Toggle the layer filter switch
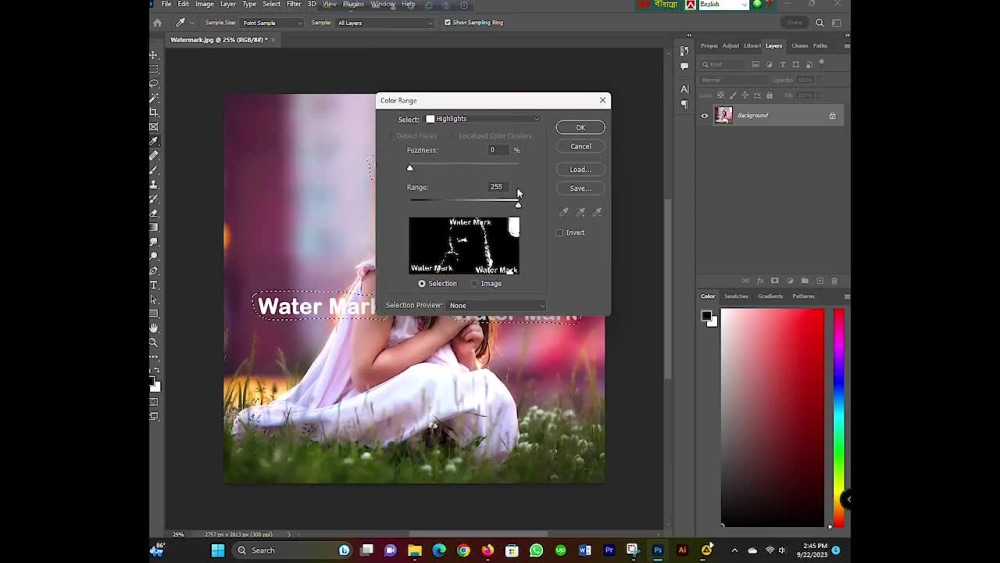 (821, 62)
